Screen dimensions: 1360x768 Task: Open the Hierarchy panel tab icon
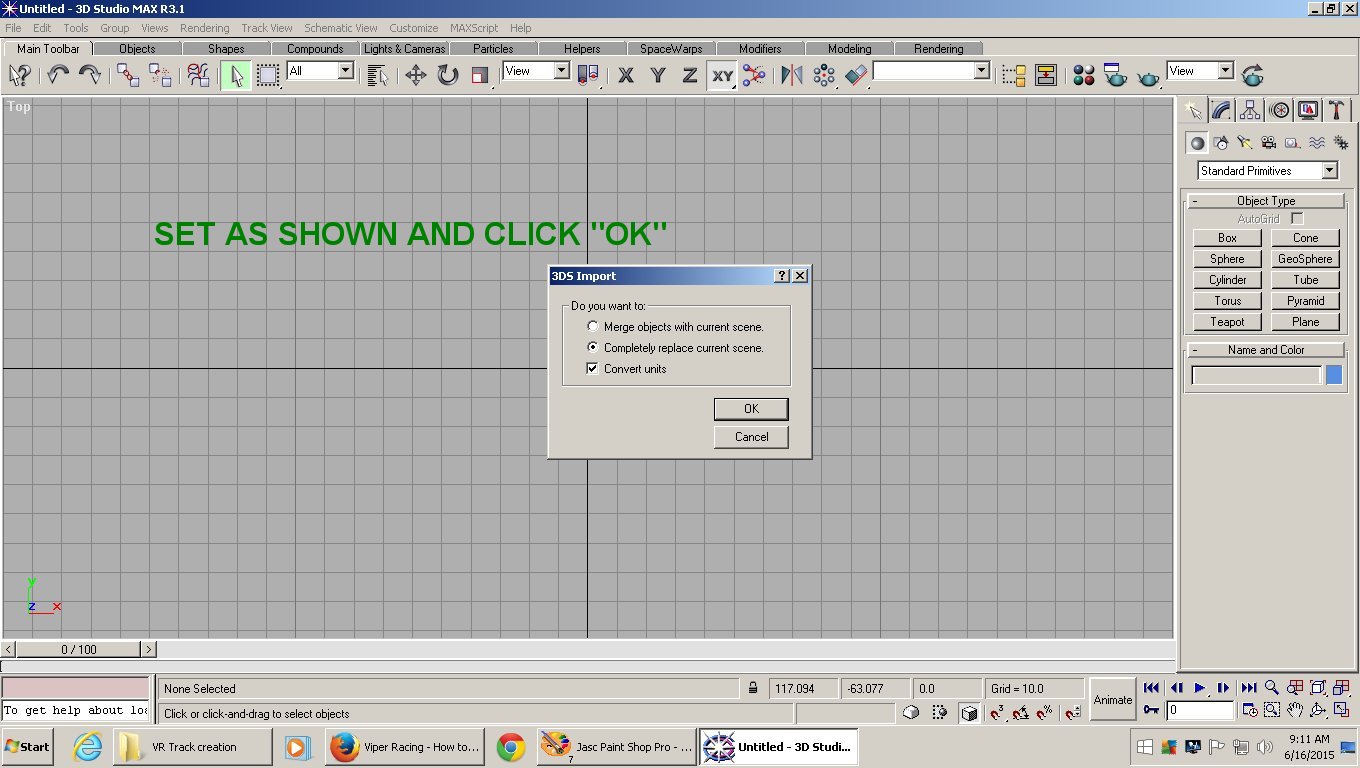pos(1250,110)
